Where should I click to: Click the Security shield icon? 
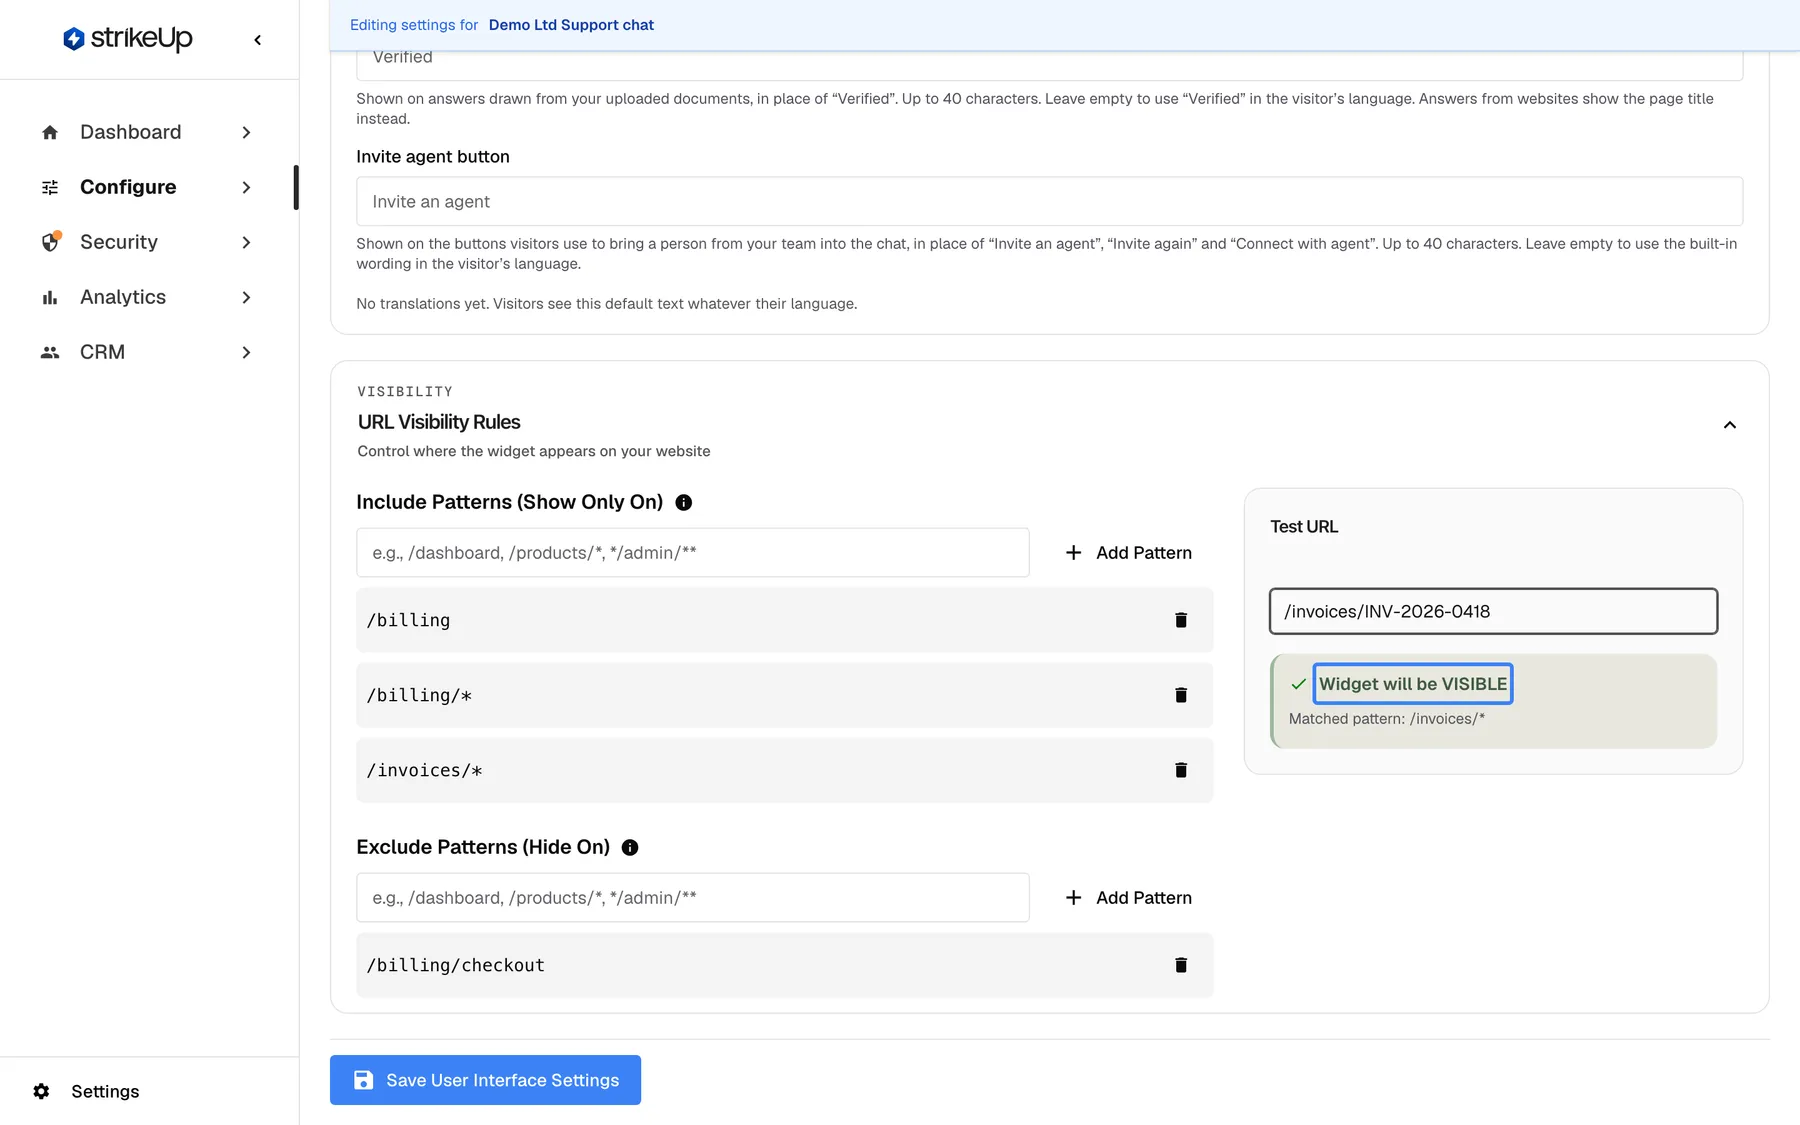coord(50,242)
